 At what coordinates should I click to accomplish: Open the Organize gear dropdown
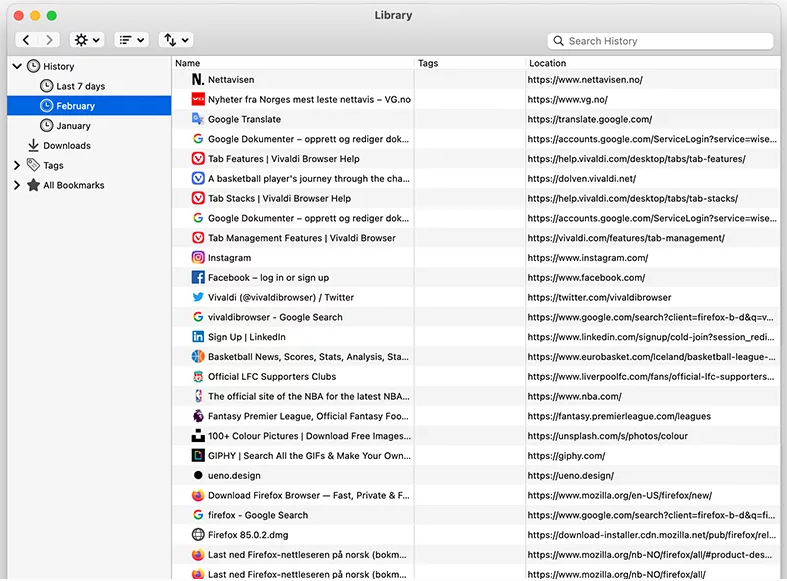(86, 40)
